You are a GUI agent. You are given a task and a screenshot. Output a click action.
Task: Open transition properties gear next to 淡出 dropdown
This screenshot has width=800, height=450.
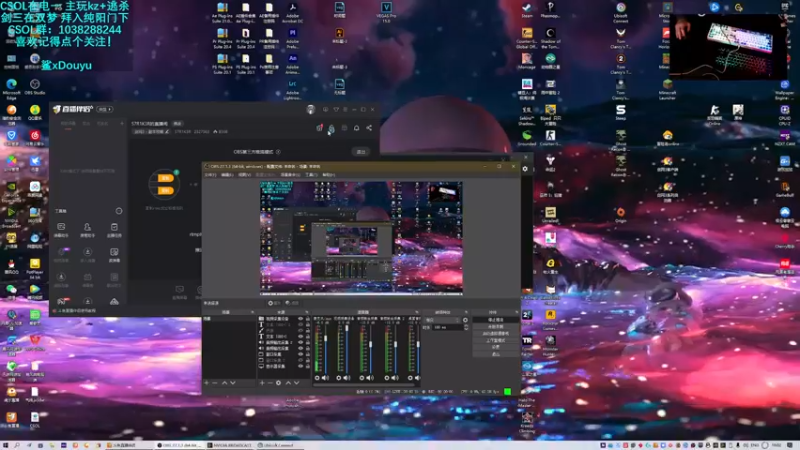(465, 320)
